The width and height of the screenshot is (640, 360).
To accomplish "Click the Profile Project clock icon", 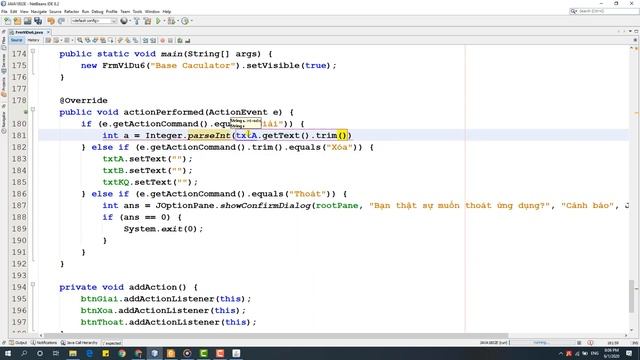I will click(185, 21).
